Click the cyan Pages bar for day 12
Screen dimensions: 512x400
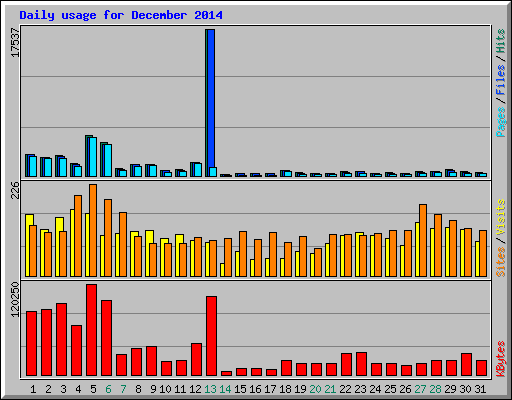pos(198,170)
